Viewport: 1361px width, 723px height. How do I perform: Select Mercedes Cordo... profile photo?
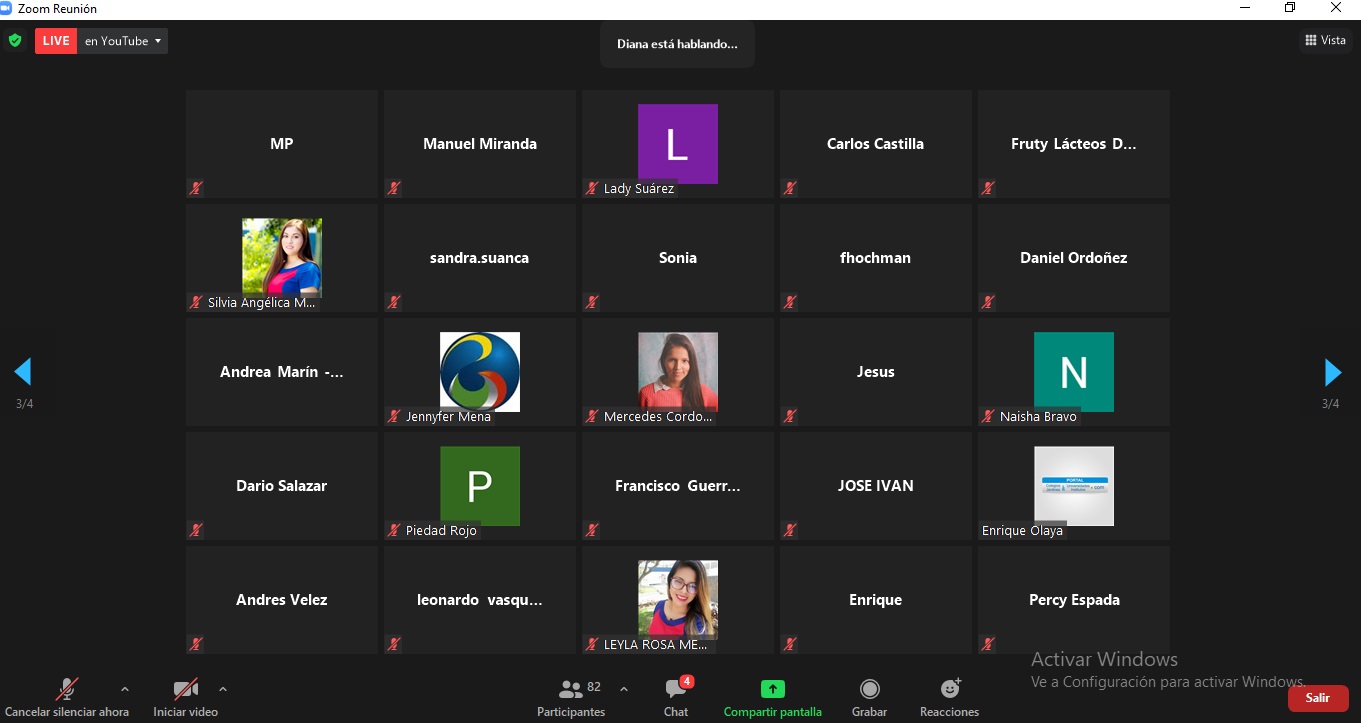pyautogui.click(x=678, y=372)
